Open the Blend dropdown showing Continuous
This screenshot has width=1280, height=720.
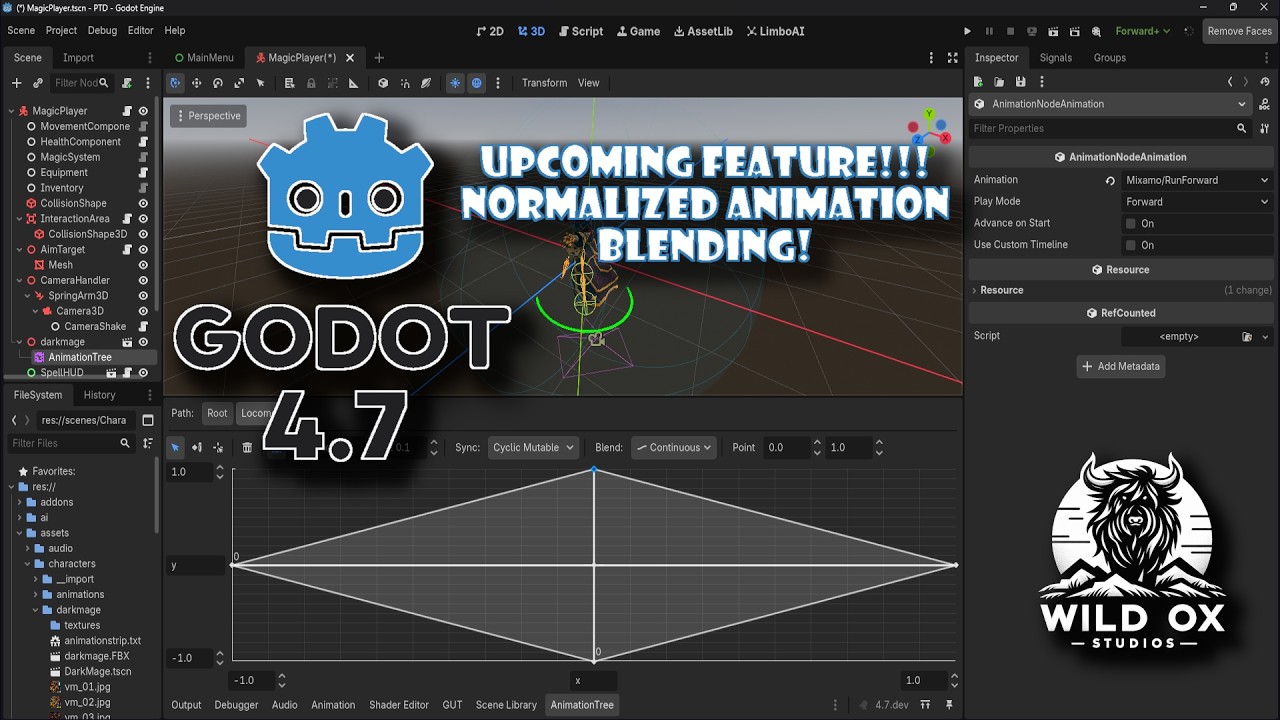pyautogui.click(x=673, y=448)
